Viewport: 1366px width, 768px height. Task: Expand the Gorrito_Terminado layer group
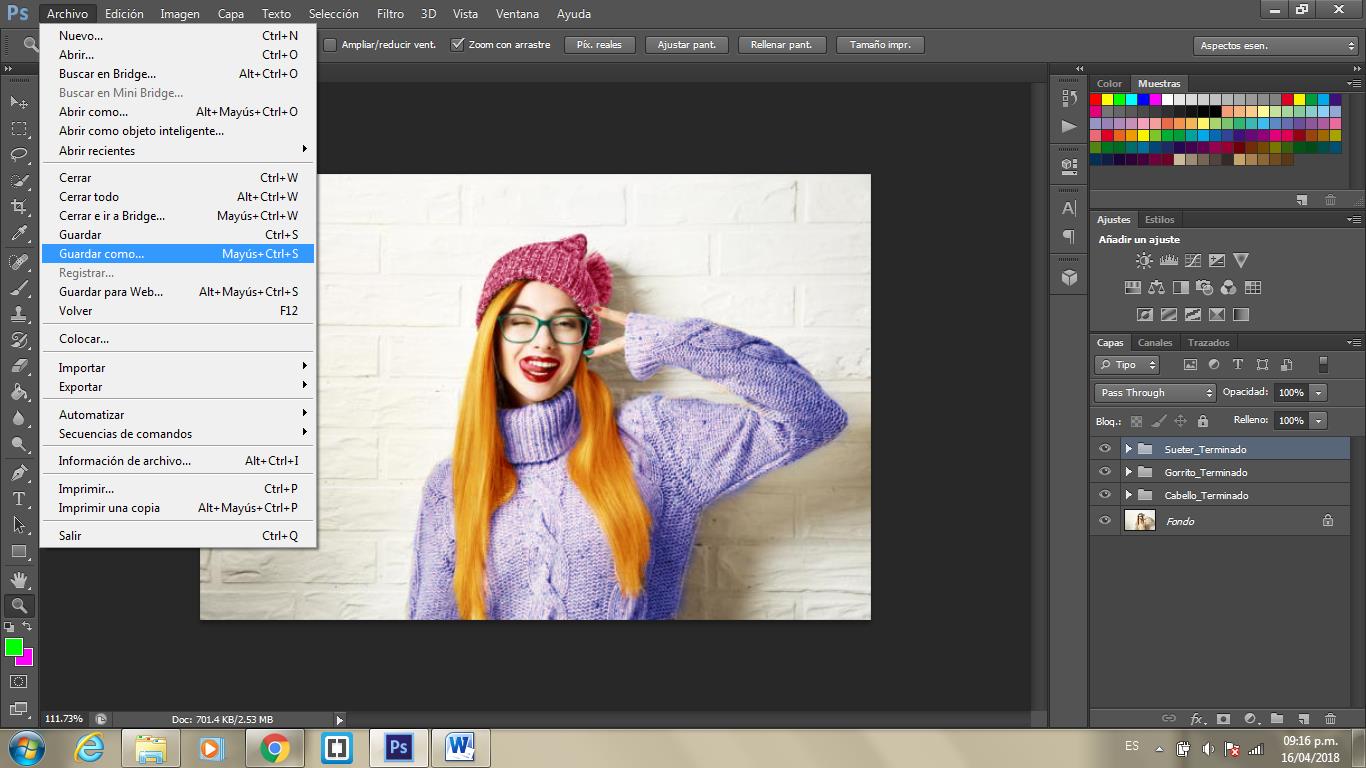(1129, 472)
